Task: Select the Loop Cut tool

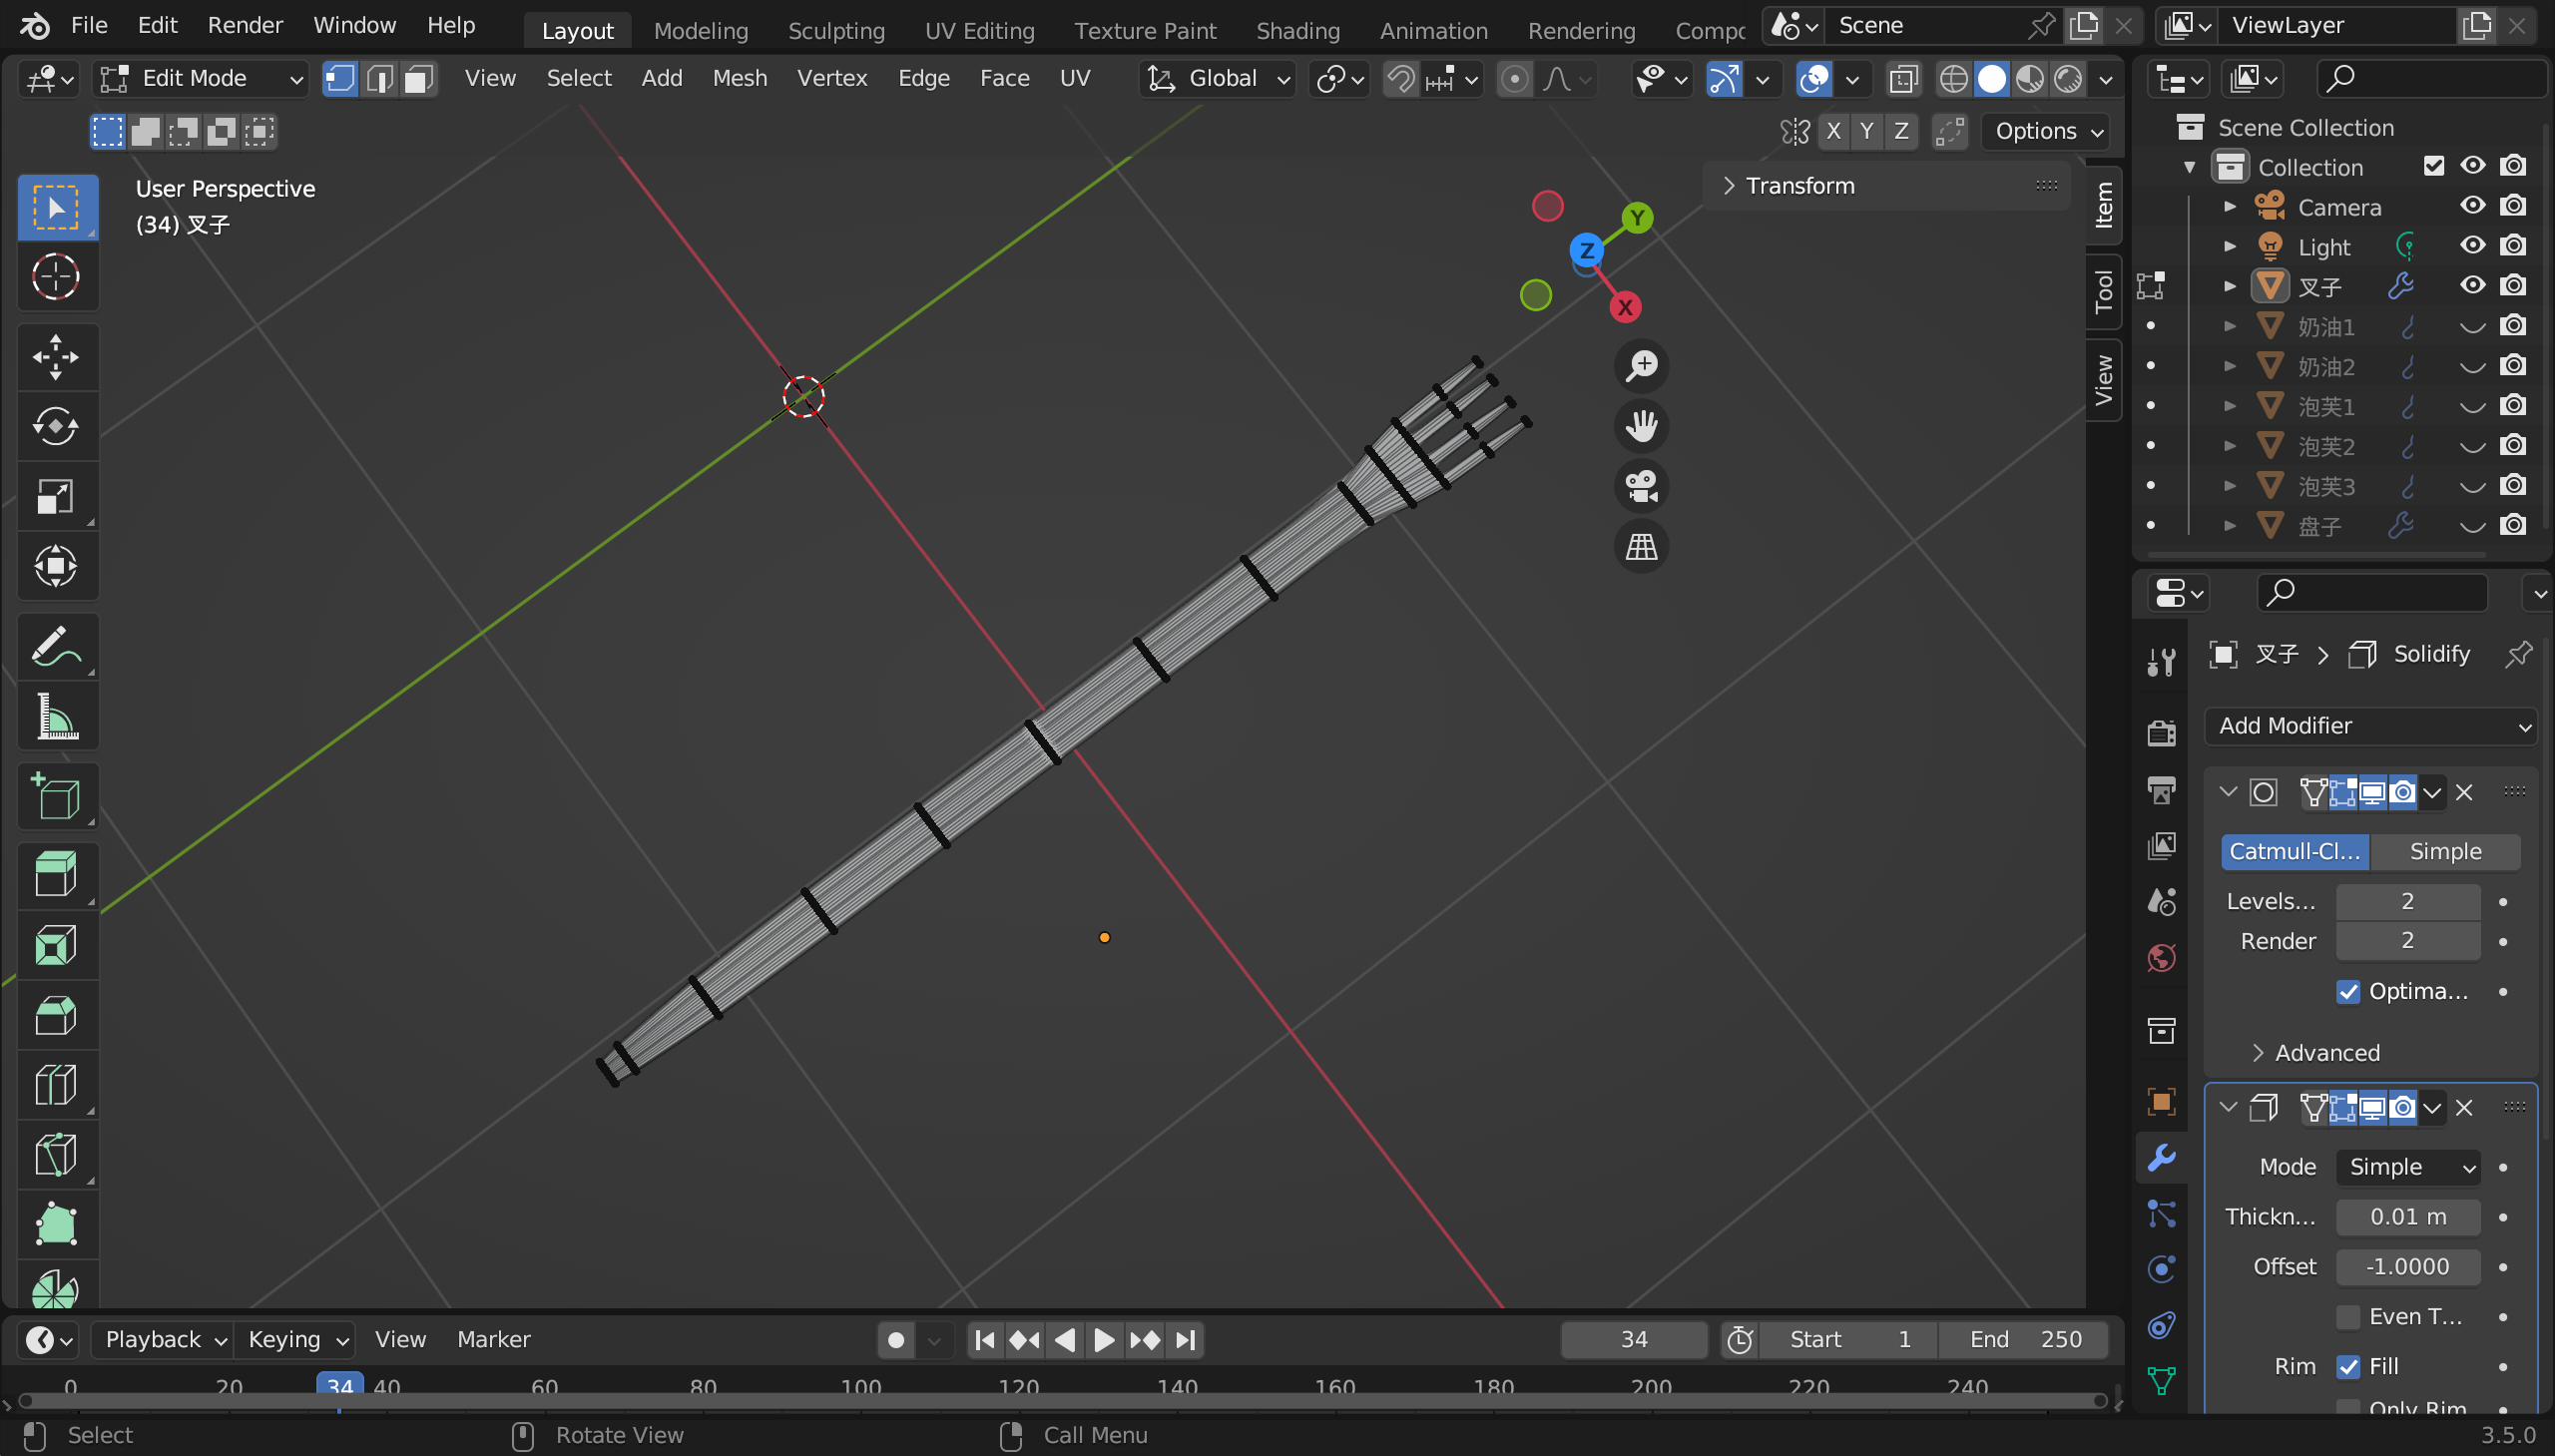Action: (56, 1086)
